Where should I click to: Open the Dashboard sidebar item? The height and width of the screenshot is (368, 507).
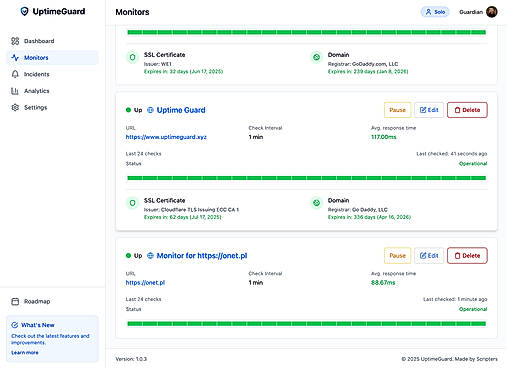click(x=53, y=41)
